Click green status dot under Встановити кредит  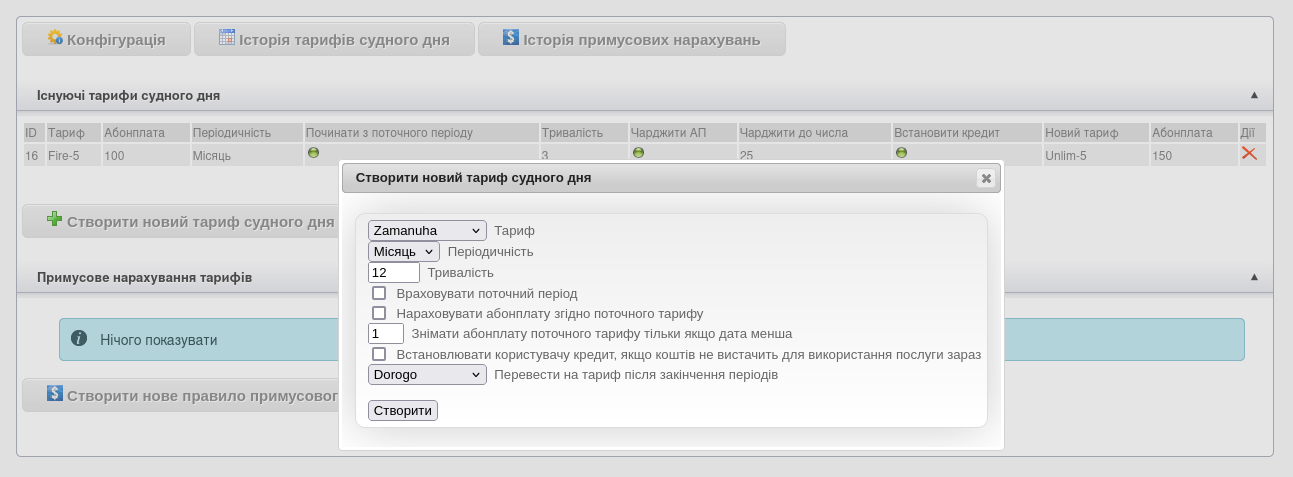[901, 153]
